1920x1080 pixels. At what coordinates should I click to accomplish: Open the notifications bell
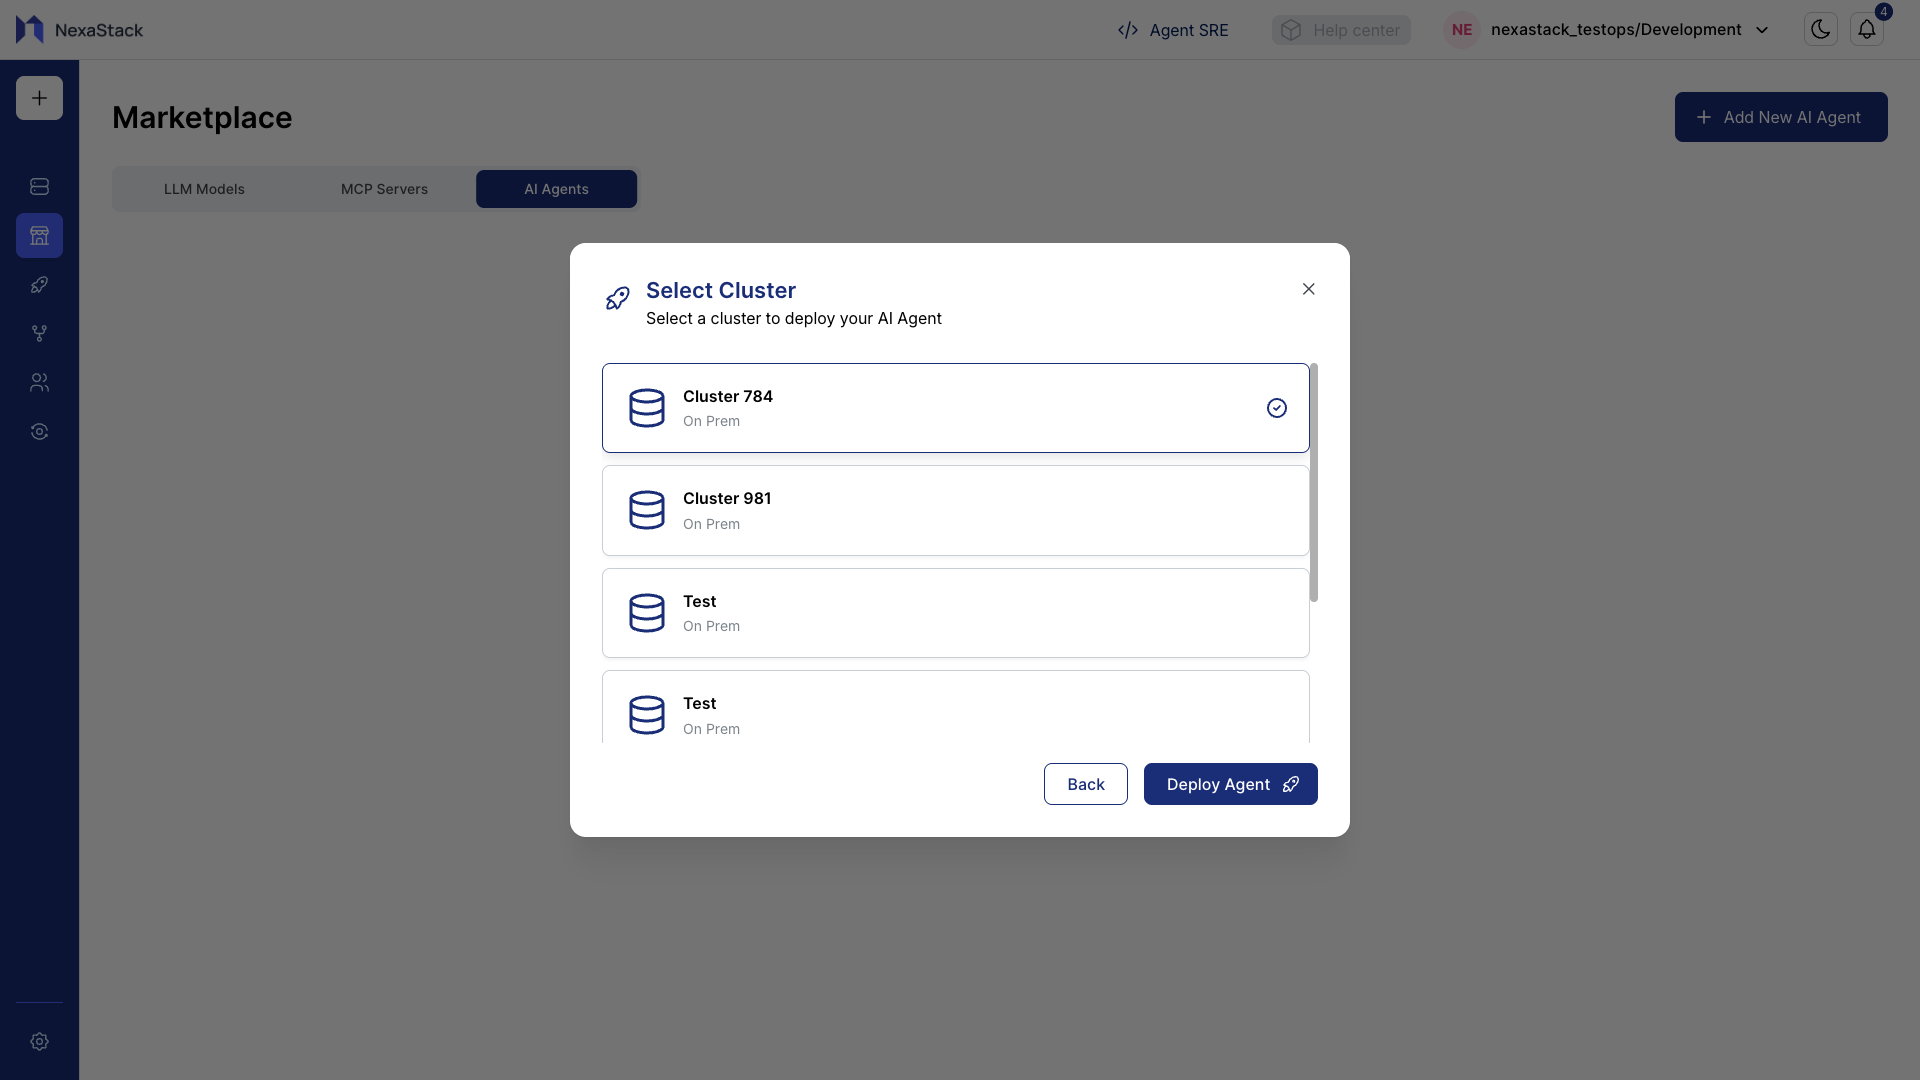click(x=1866, y=30)
